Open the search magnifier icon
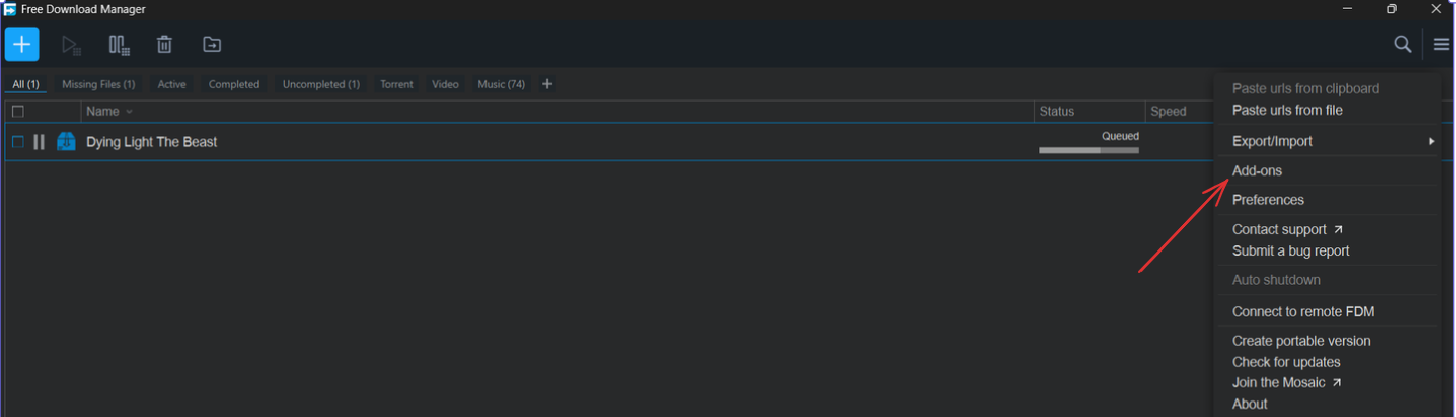The image size is (1456, 417). [1403, 44]
